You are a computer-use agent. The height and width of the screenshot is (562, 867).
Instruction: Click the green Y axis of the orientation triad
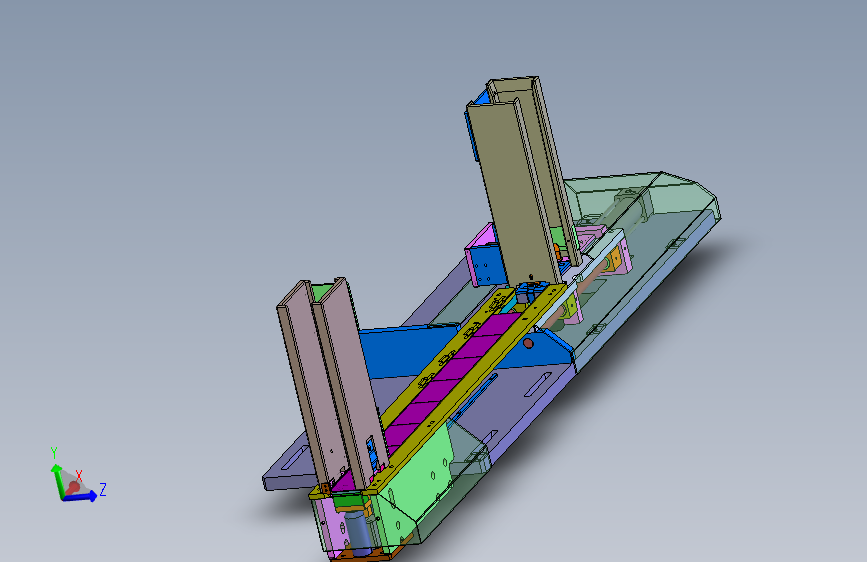56,480
